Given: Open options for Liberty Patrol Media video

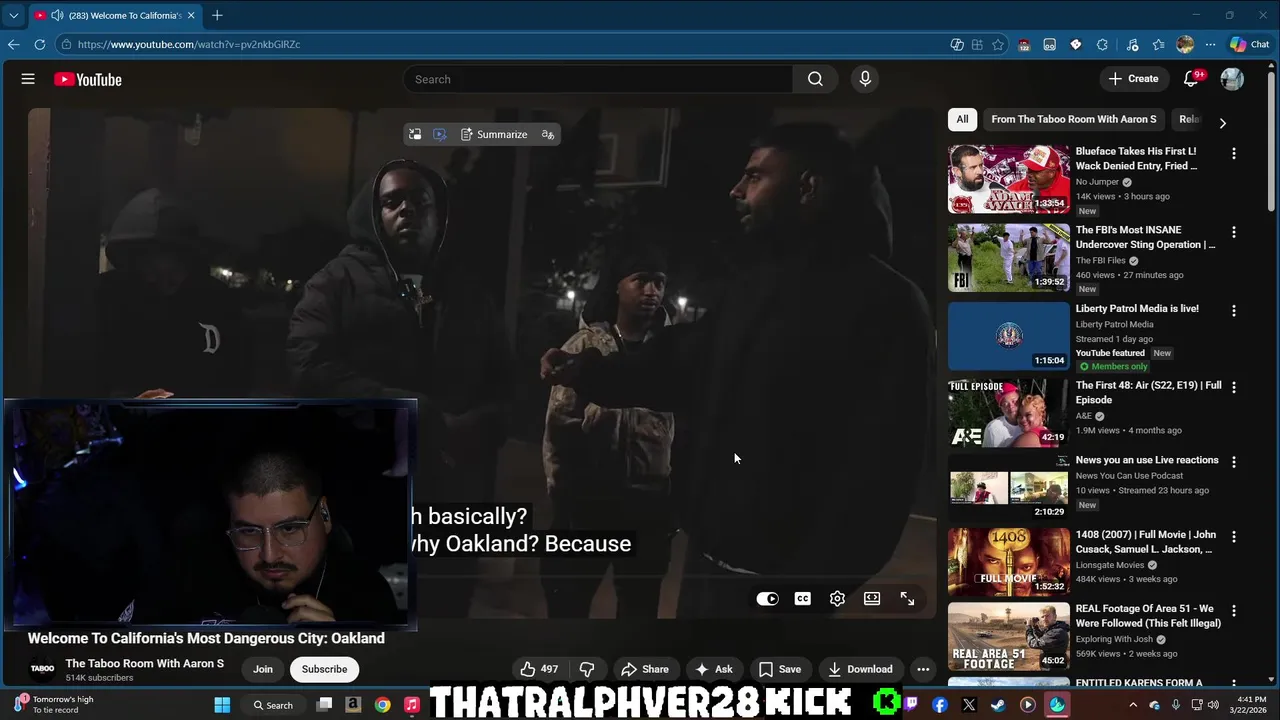Looking at the screenshot, I should coord(1233,311).
